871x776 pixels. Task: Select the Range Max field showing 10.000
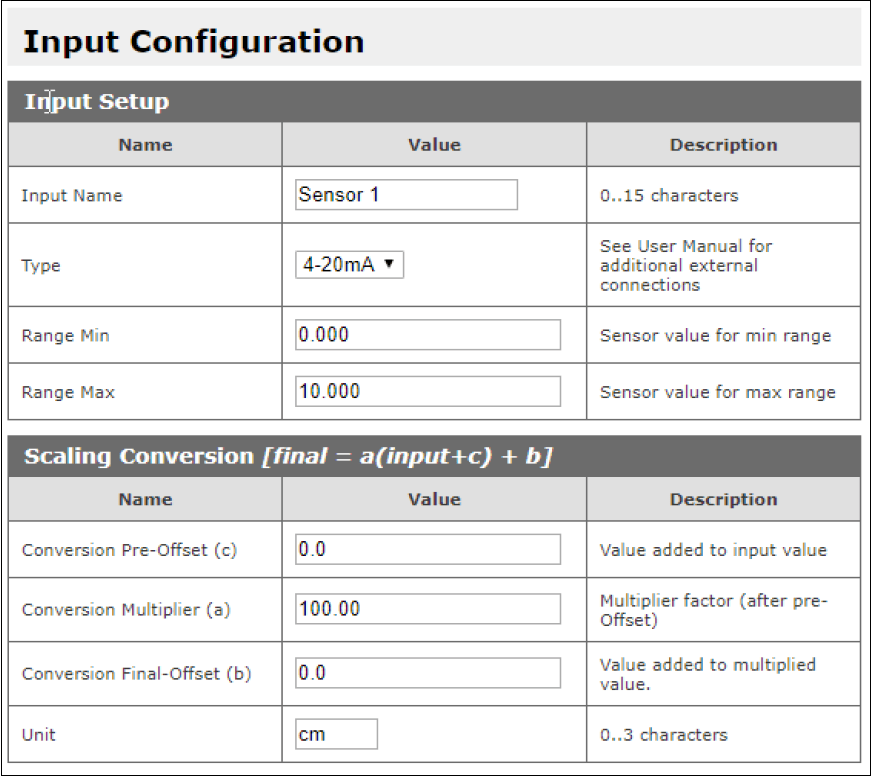pyautogui.click(x=428, y=392)
